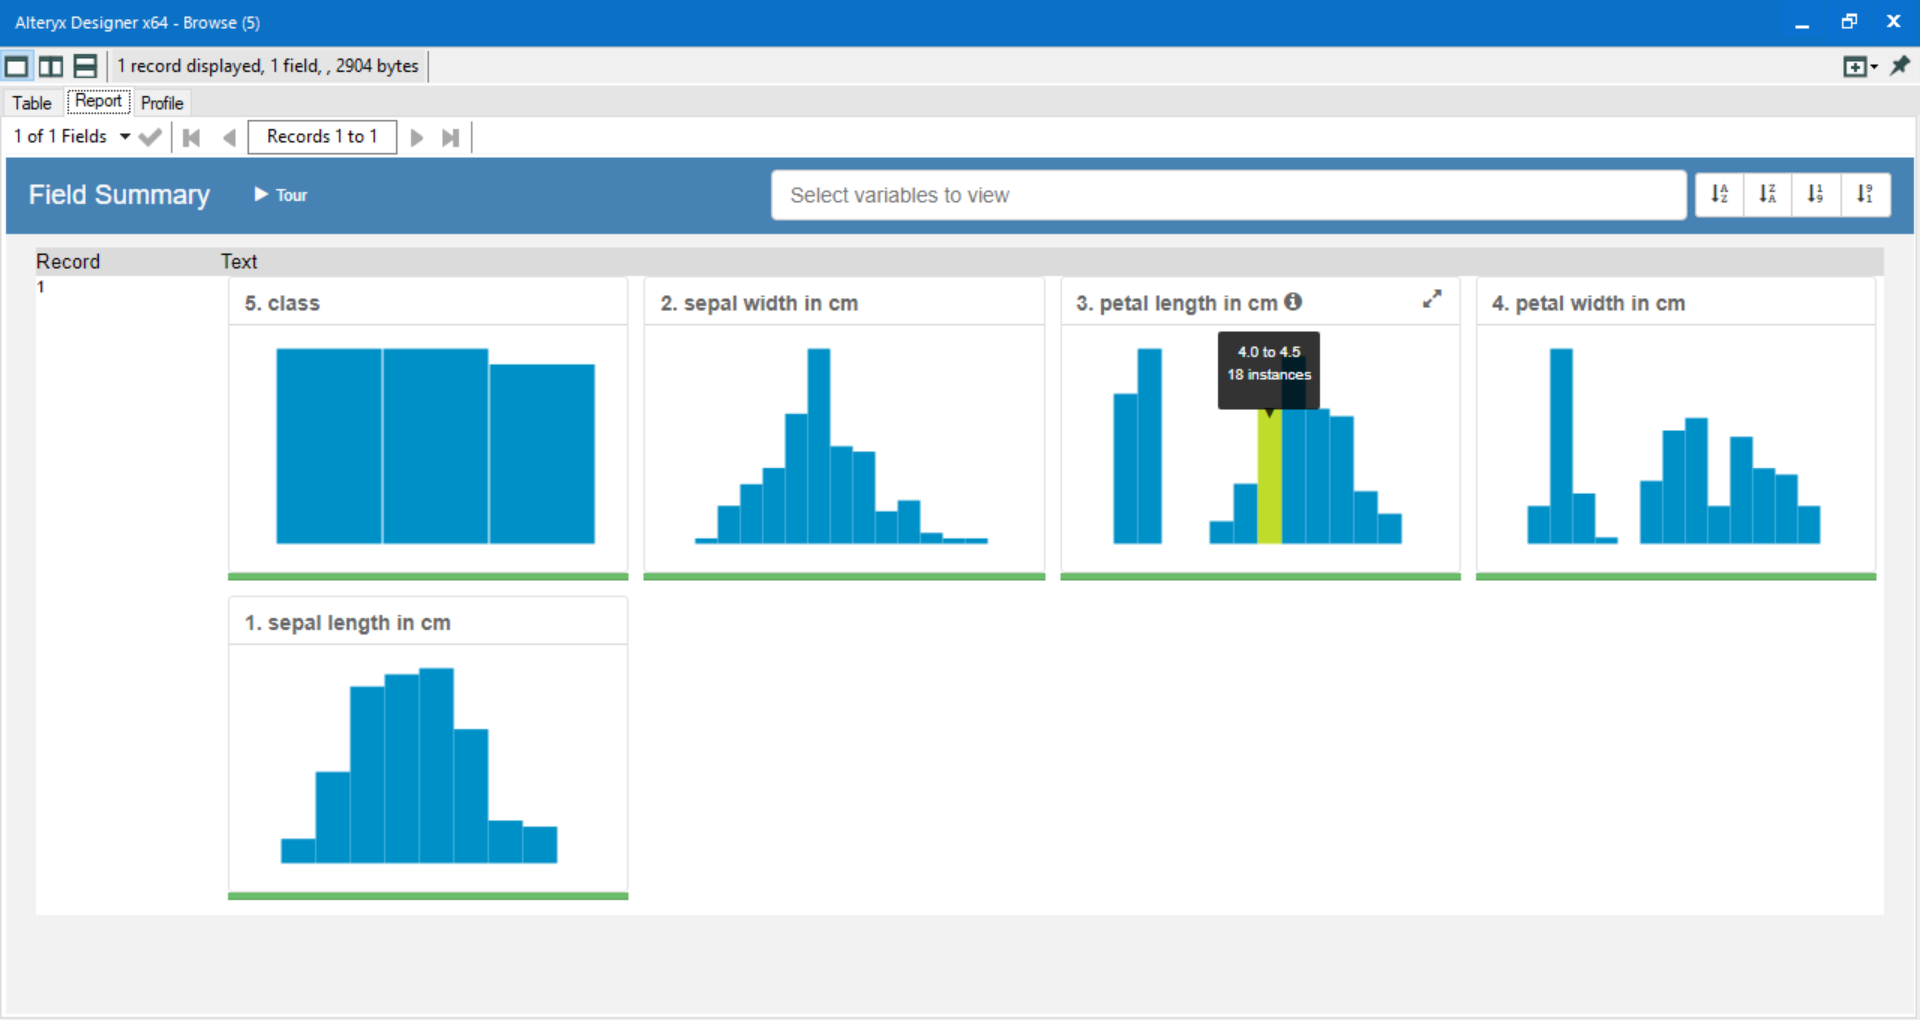Sort fields reverse alphabetically Z to A
This screenshot has width=1924, height=1020.
point(1768,194)
